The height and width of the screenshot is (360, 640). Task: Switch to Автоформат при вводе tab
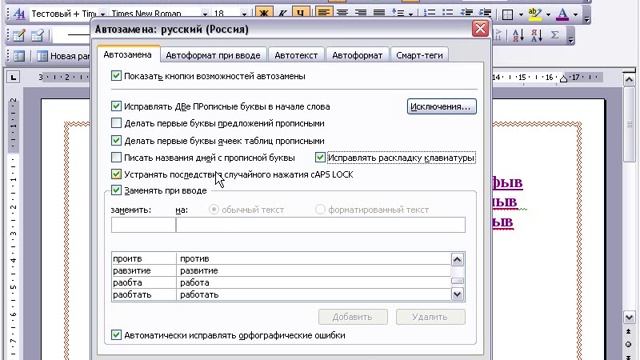coord(213,55)
